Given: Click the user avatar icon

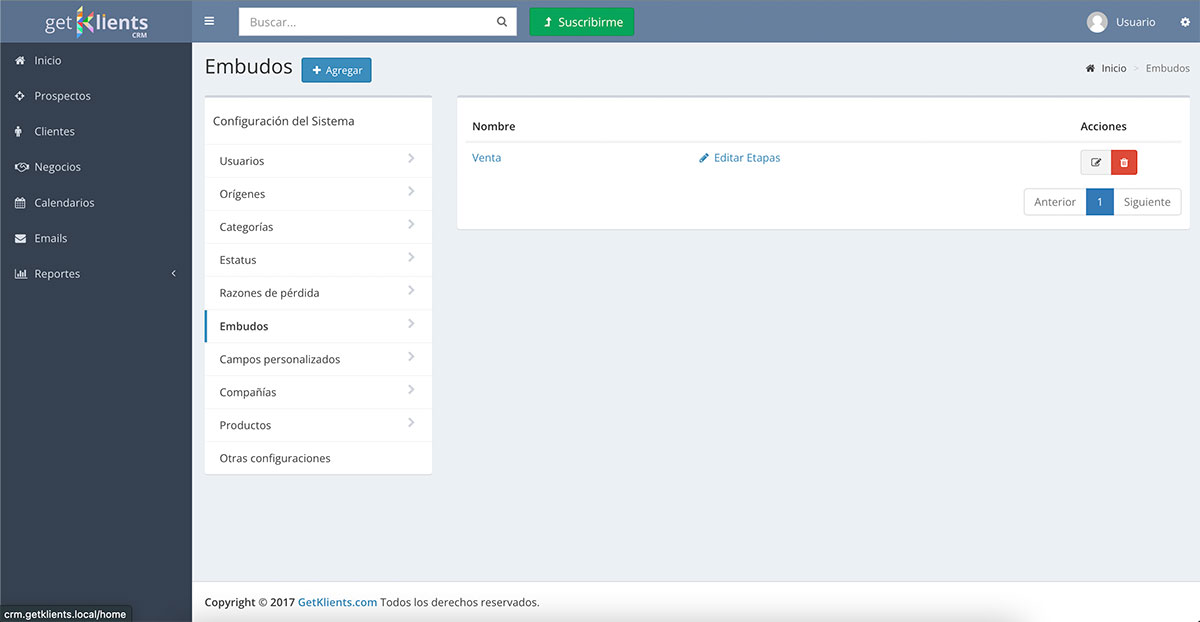Looking at the screenshot, I should (1097, 22).
